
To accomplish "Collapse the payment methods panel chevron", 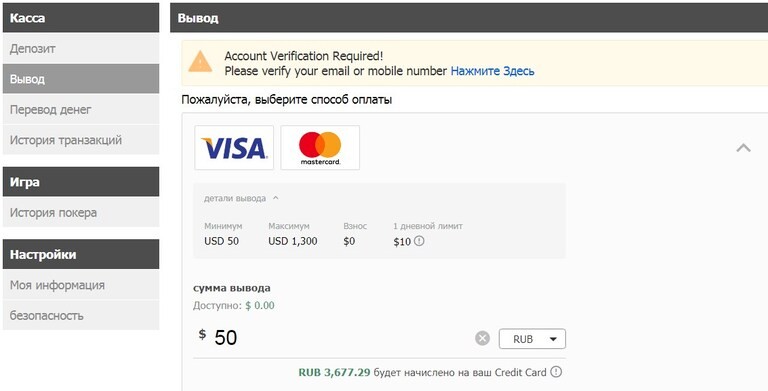I will 744,147.
